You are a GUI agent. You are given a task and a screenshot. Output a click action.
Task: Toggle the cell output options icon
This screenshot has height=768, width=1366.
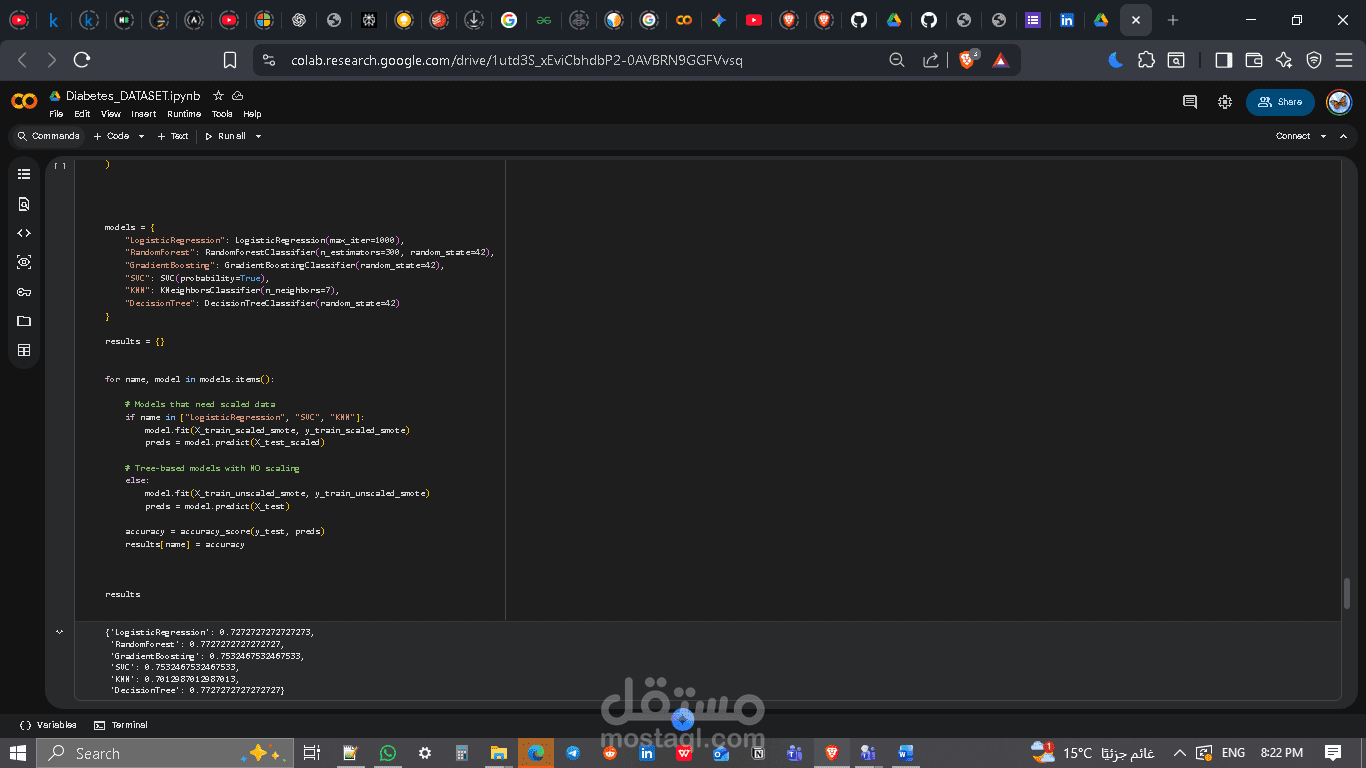59,632
